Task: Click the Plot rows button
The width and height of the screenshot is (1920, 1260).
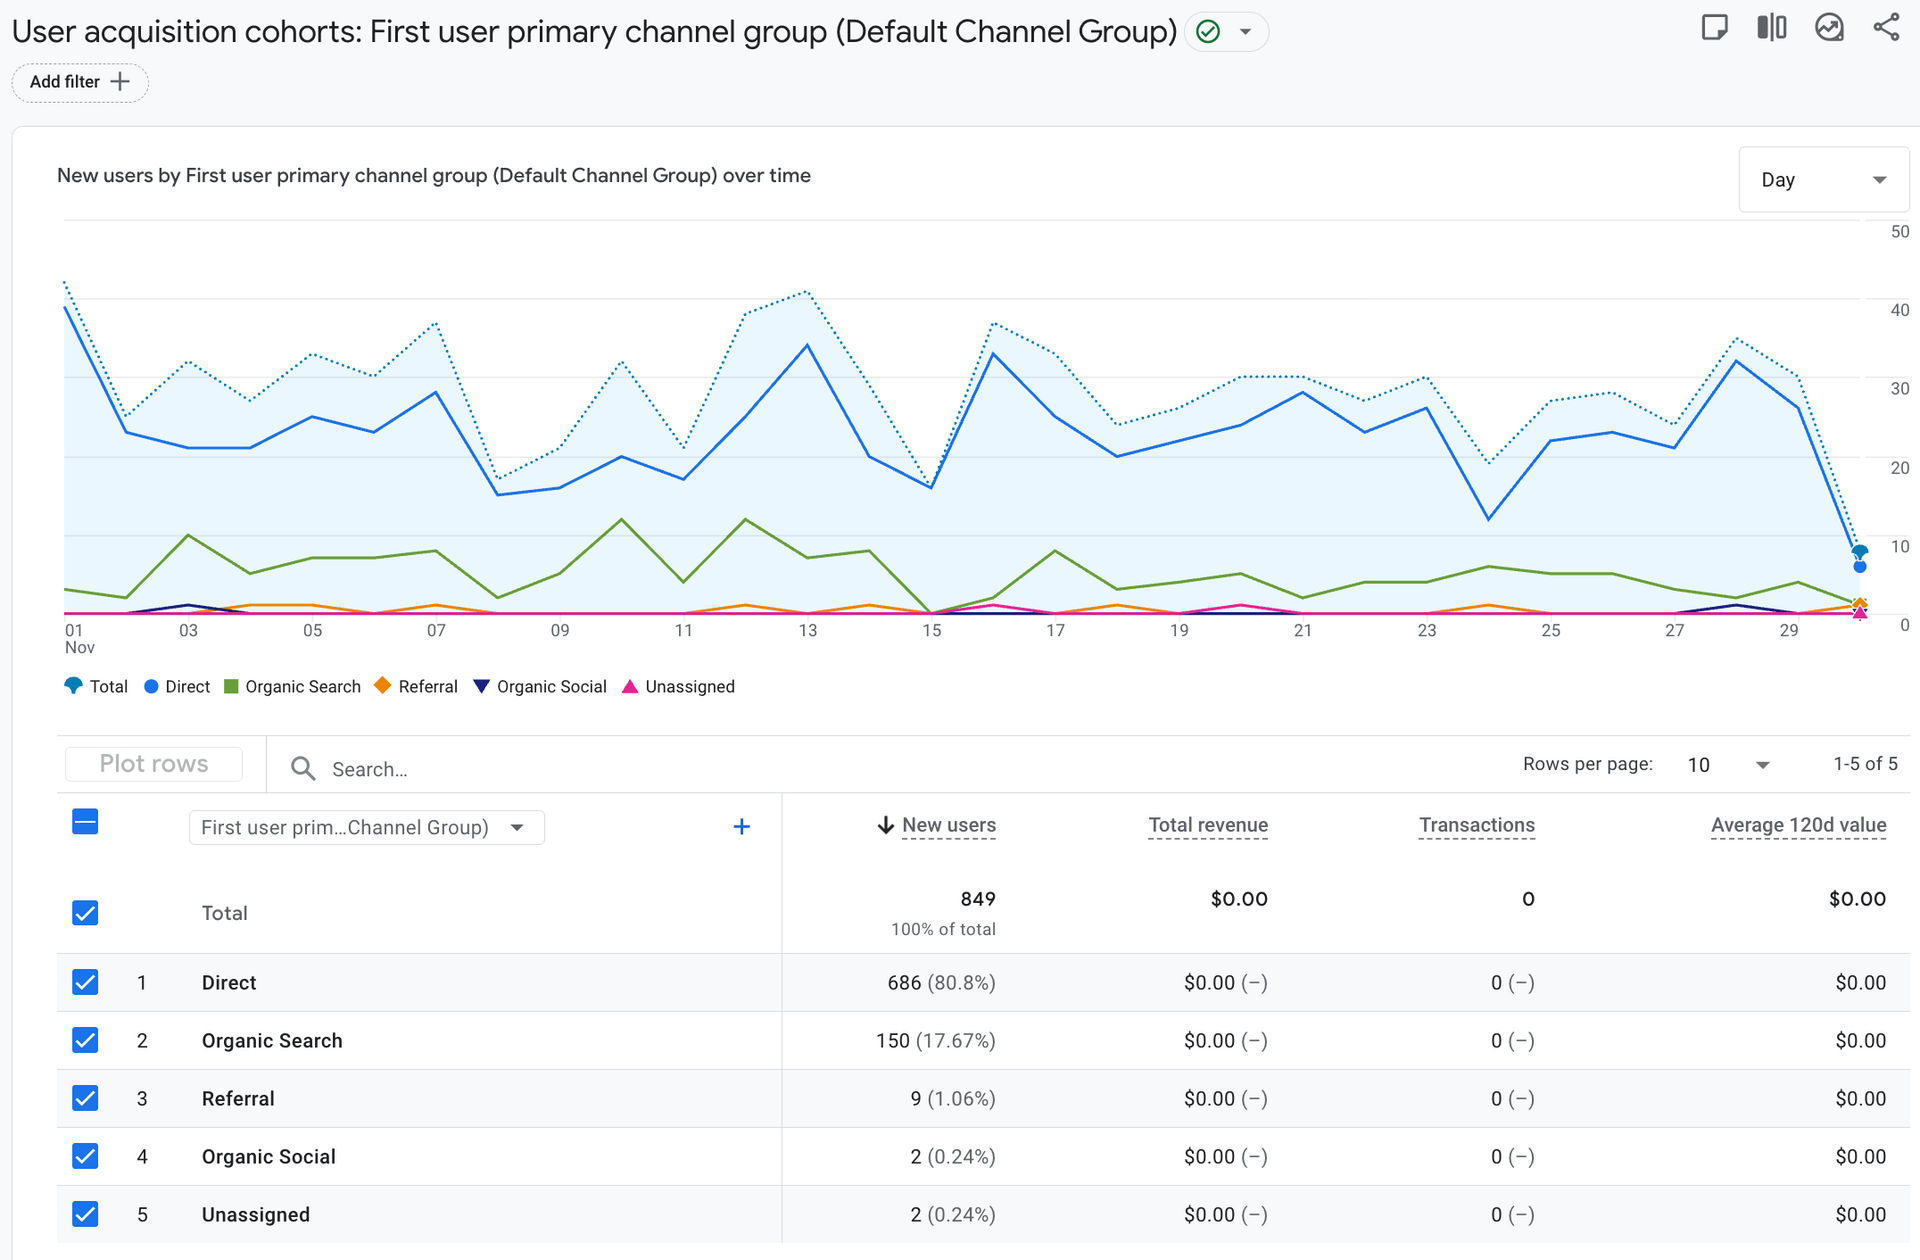Action: click(x=154, y=764)
